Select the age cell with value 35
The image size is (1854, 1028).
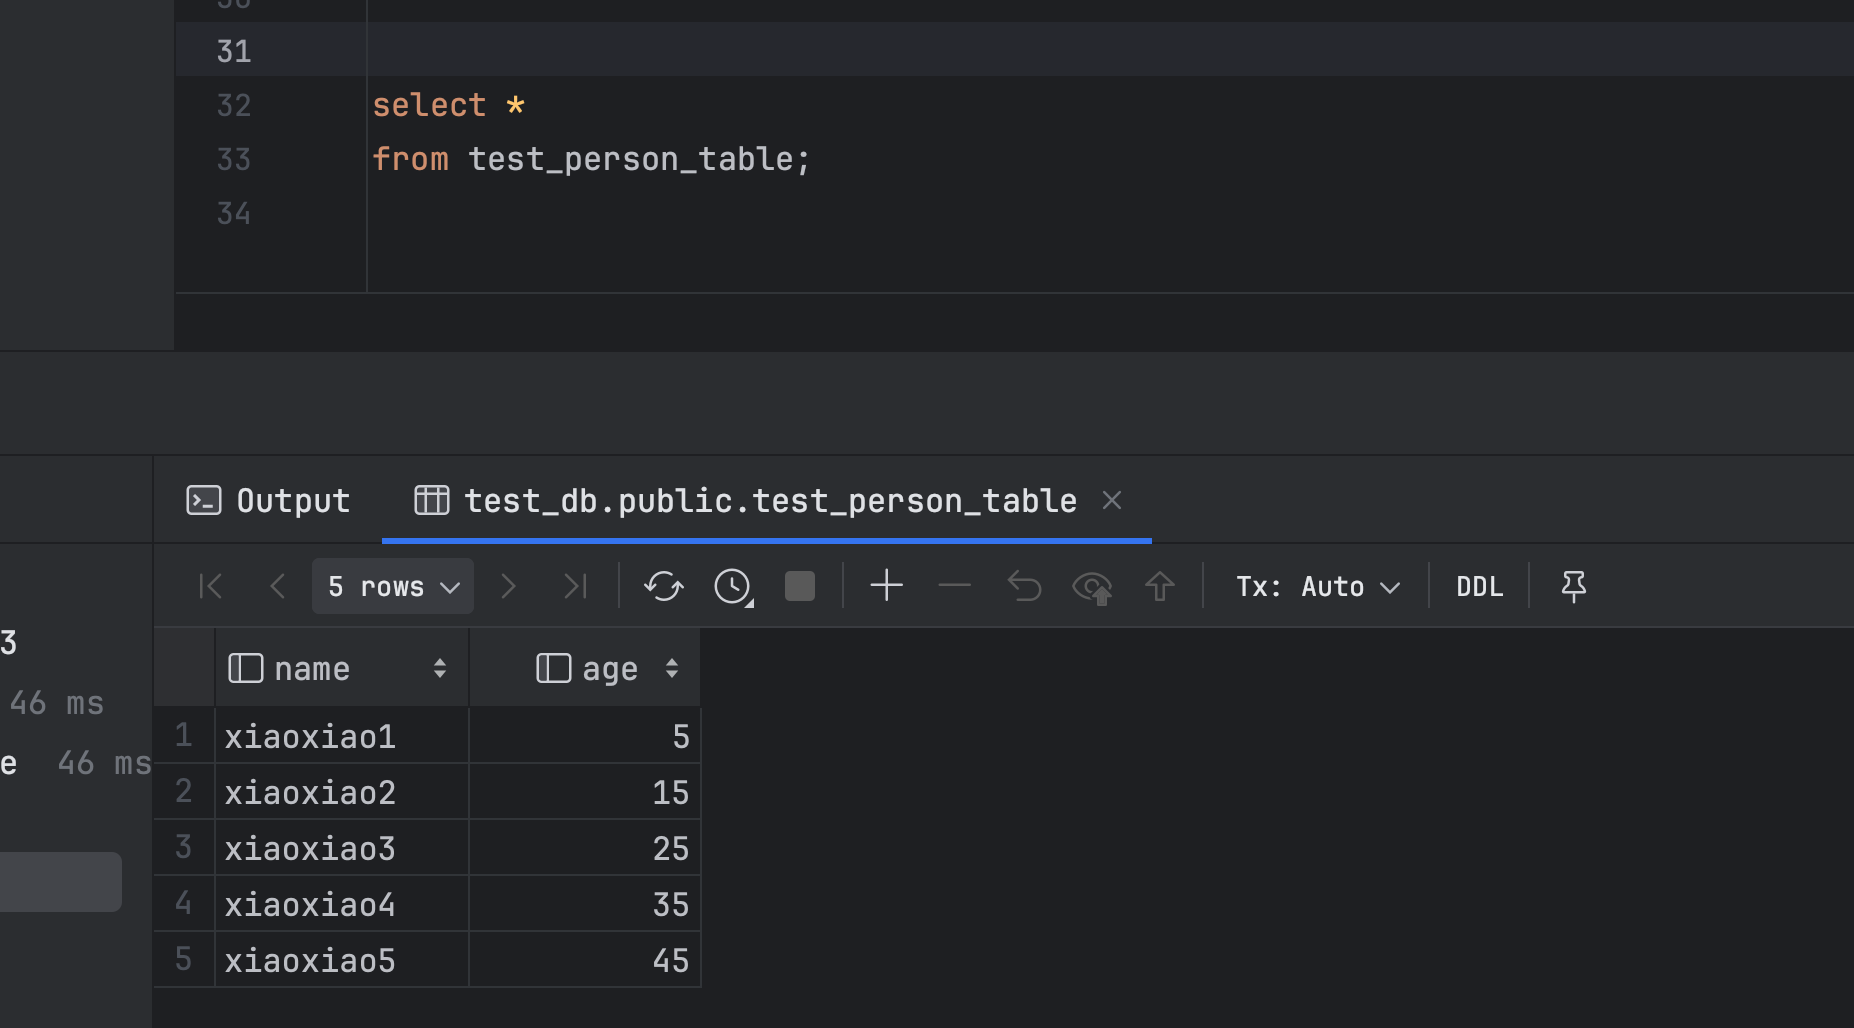point(585,904)
